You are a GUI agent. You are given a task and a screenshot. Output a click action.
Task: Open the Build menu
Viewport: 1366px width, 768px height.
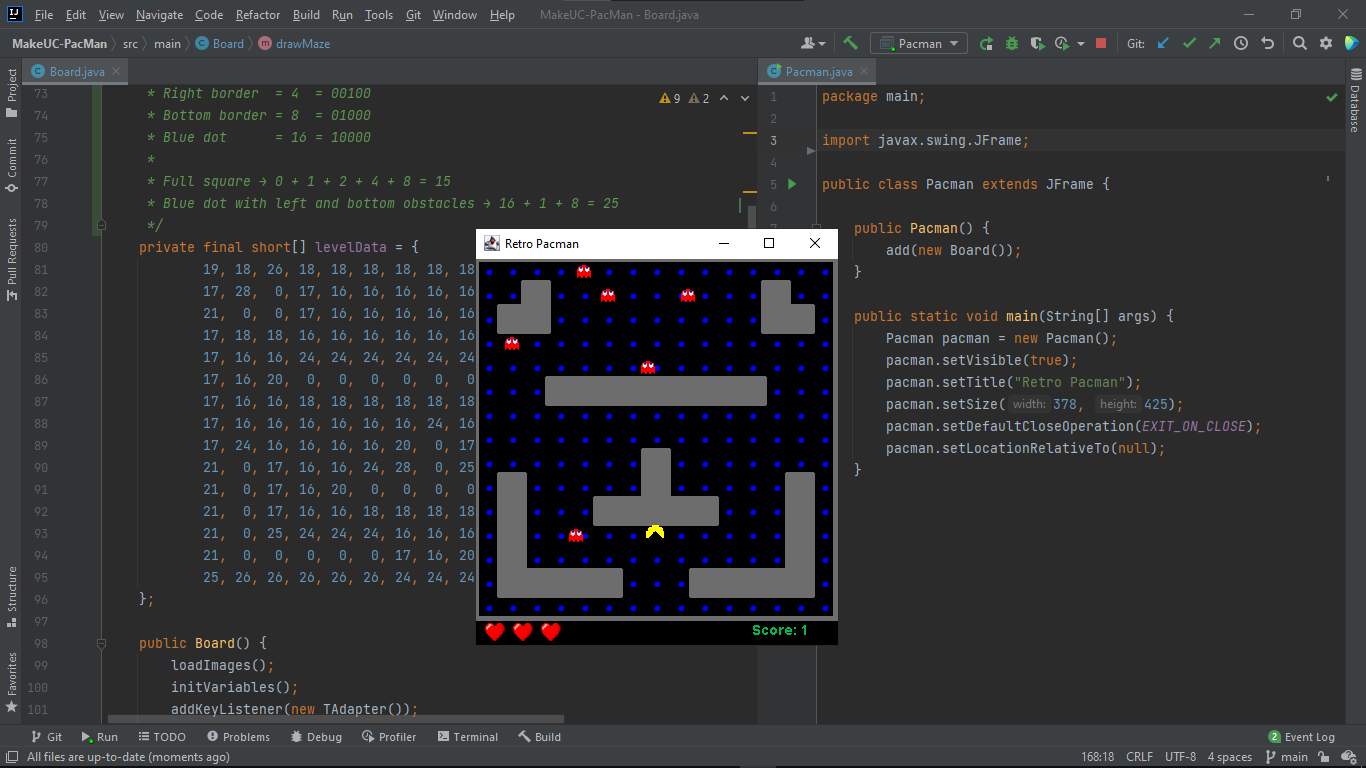point(307,15)
